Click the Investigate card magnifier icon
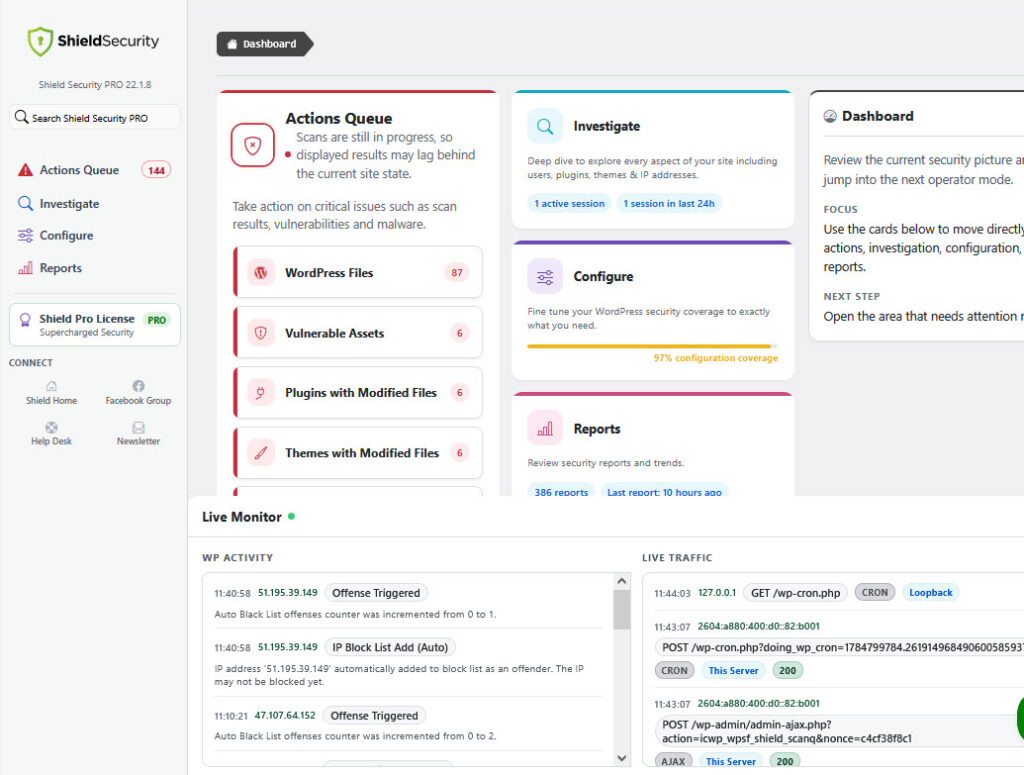The width and height of the screenshot is (1024, 775). click(545, 126)
